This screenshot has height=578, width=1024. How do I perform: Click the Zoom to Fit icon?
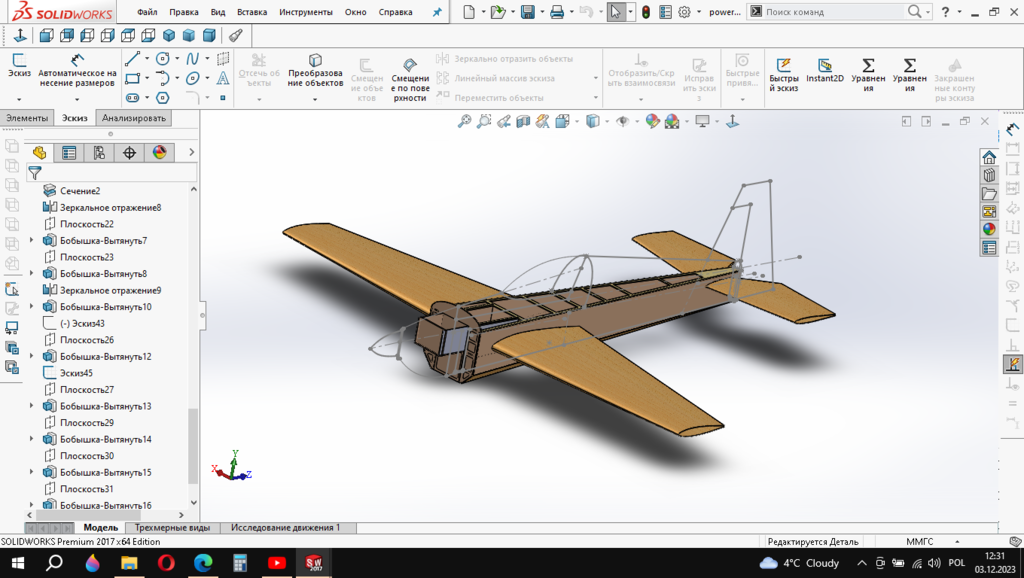[464, 121]
